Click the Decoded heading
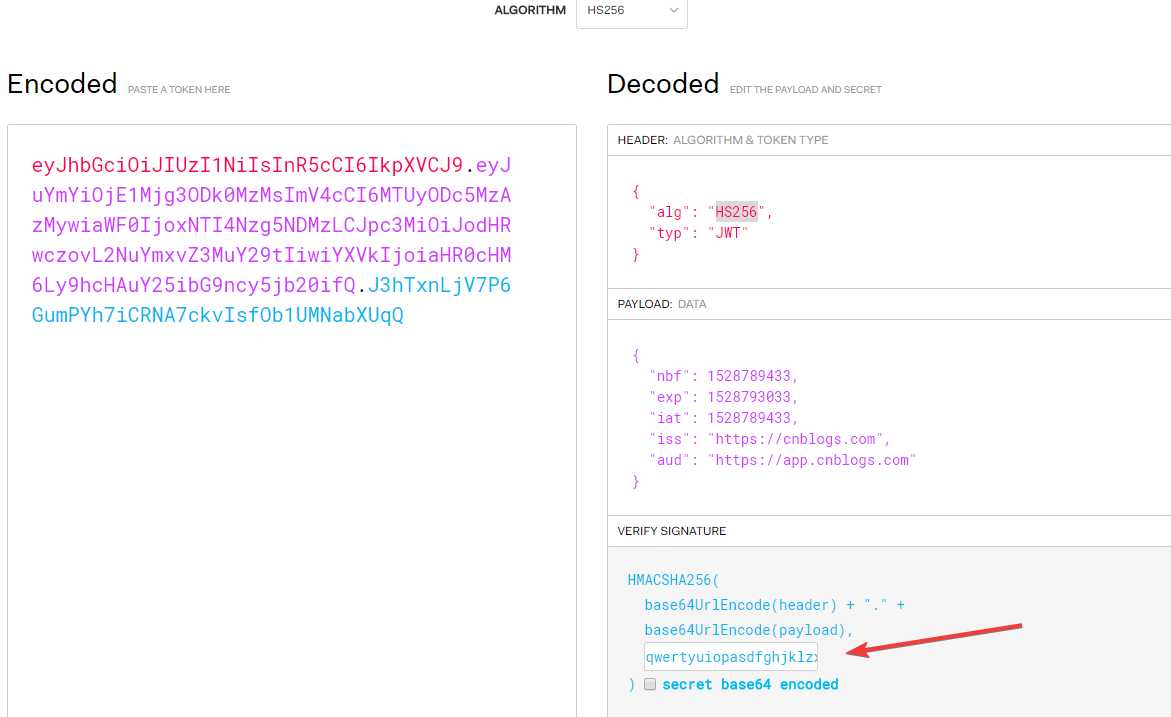The width and height of the screenshot is (1171, 717). click(x=663, y=84)
